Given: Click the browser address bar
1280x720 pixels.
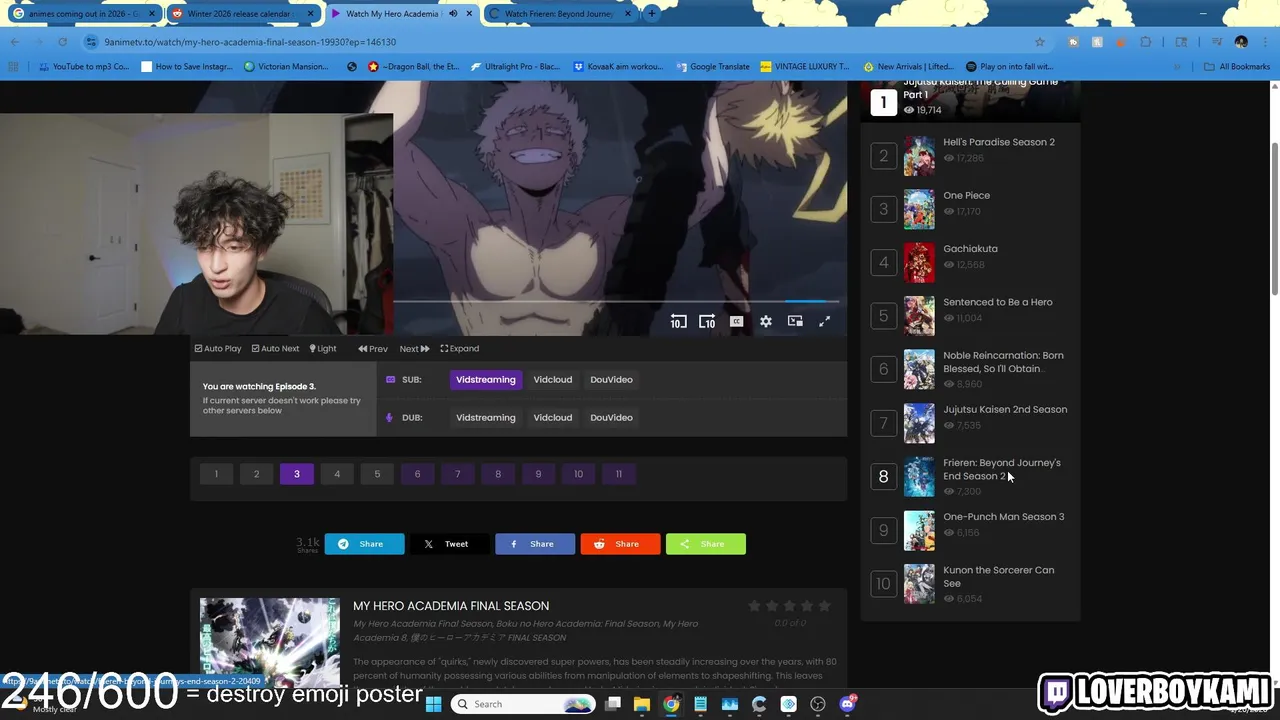Looking at the screenshot, I should [560, 42].
